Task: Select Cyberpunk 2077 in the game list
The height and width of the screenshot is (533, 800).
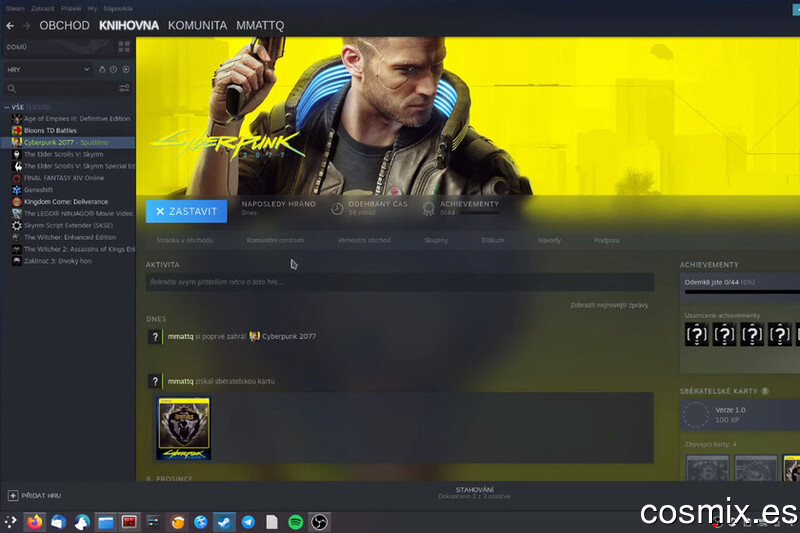Action: click(x=67, y=142)
